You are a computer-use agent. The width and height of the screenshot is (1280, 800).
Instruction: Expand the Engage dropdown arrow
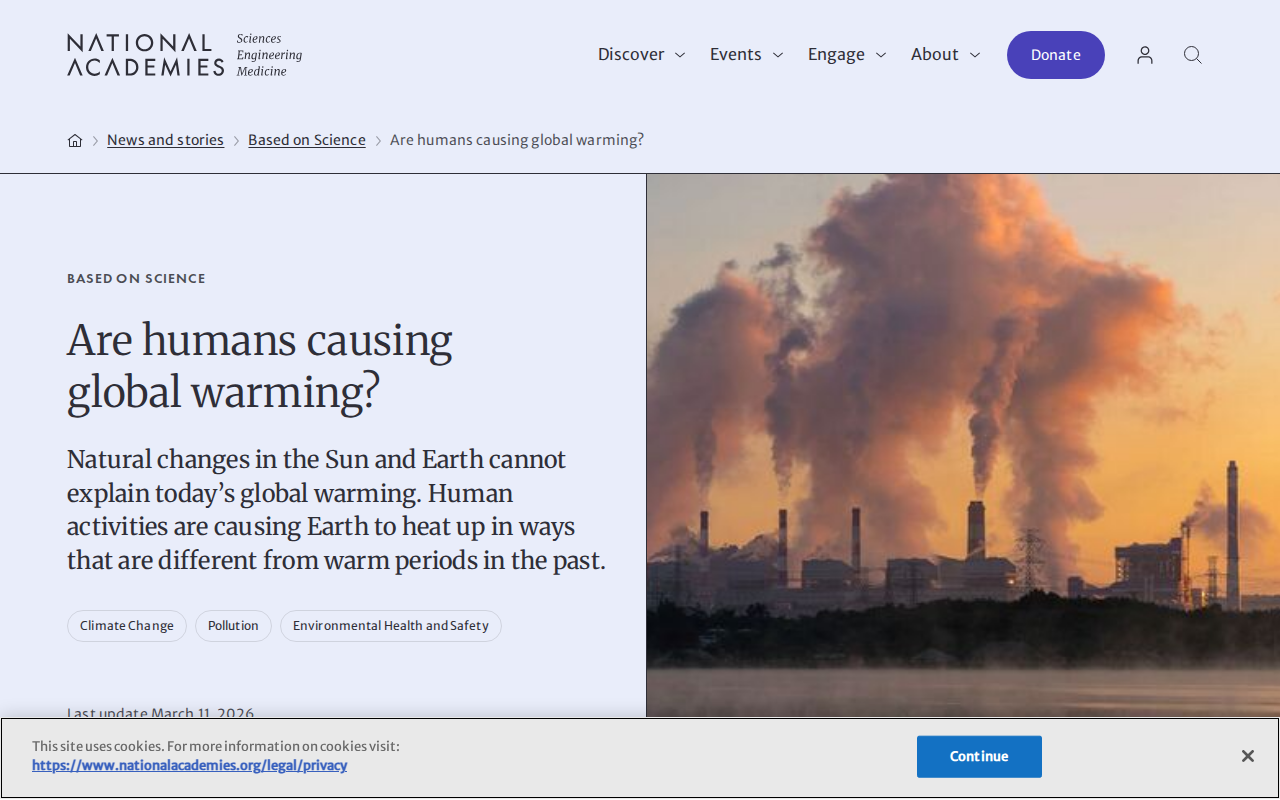(x=881, y=55)
